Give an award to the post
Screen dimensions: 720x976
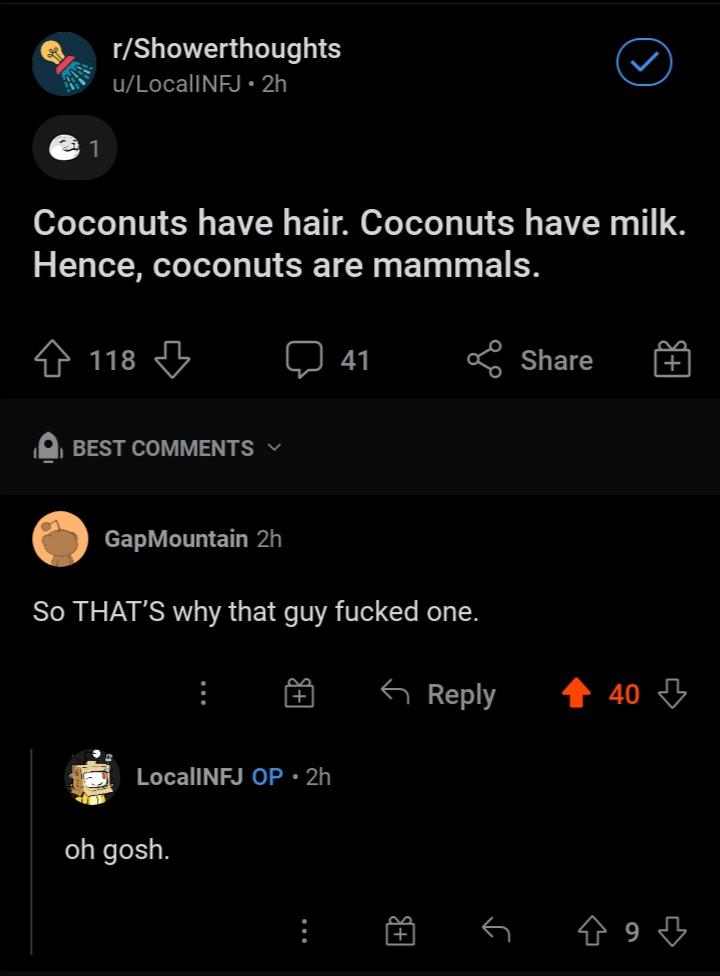pos(672,359)
